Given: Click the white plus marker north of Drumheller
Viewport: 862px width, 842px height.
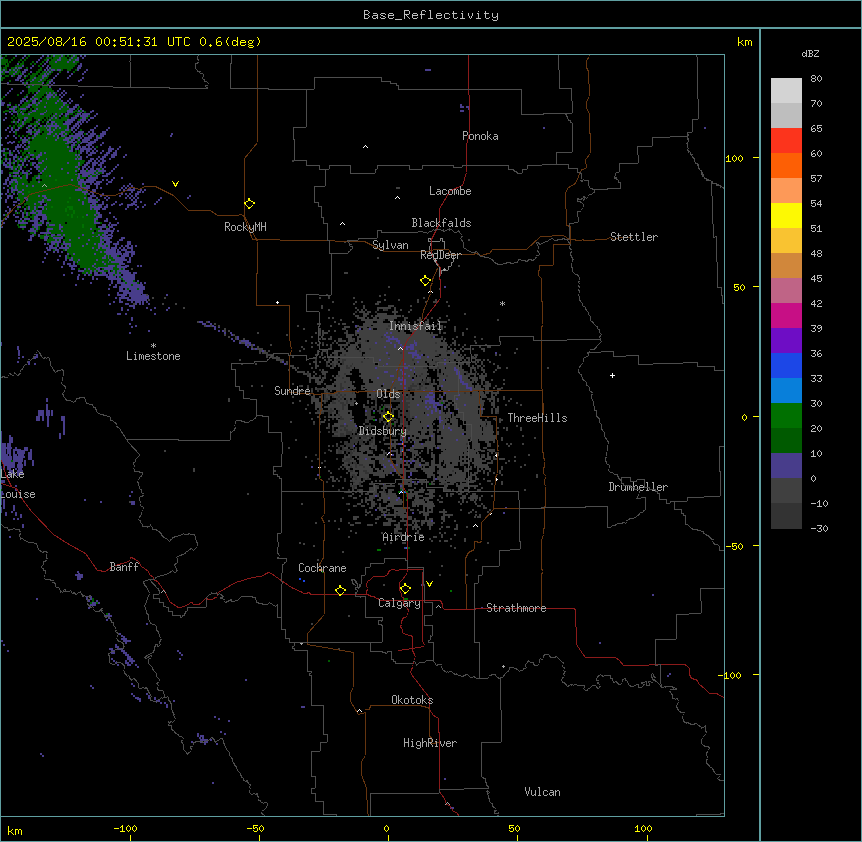Looking at the screenshot, I should [612, 375].
